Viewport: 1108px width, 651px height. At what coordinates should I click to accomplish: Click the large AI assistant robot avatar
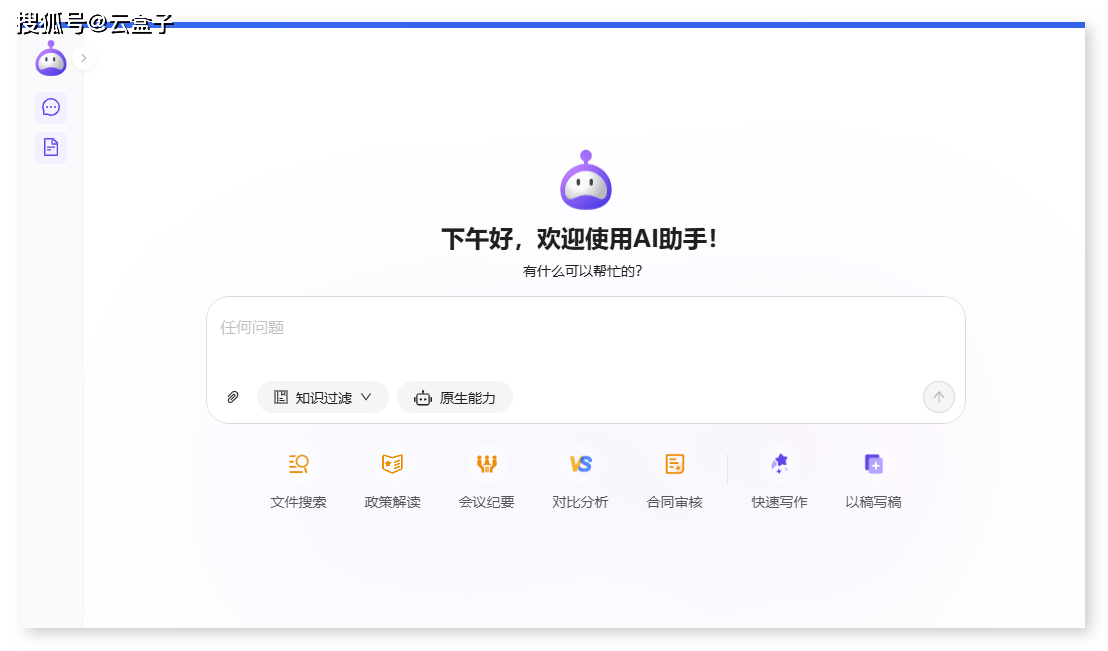pos(585,181)
